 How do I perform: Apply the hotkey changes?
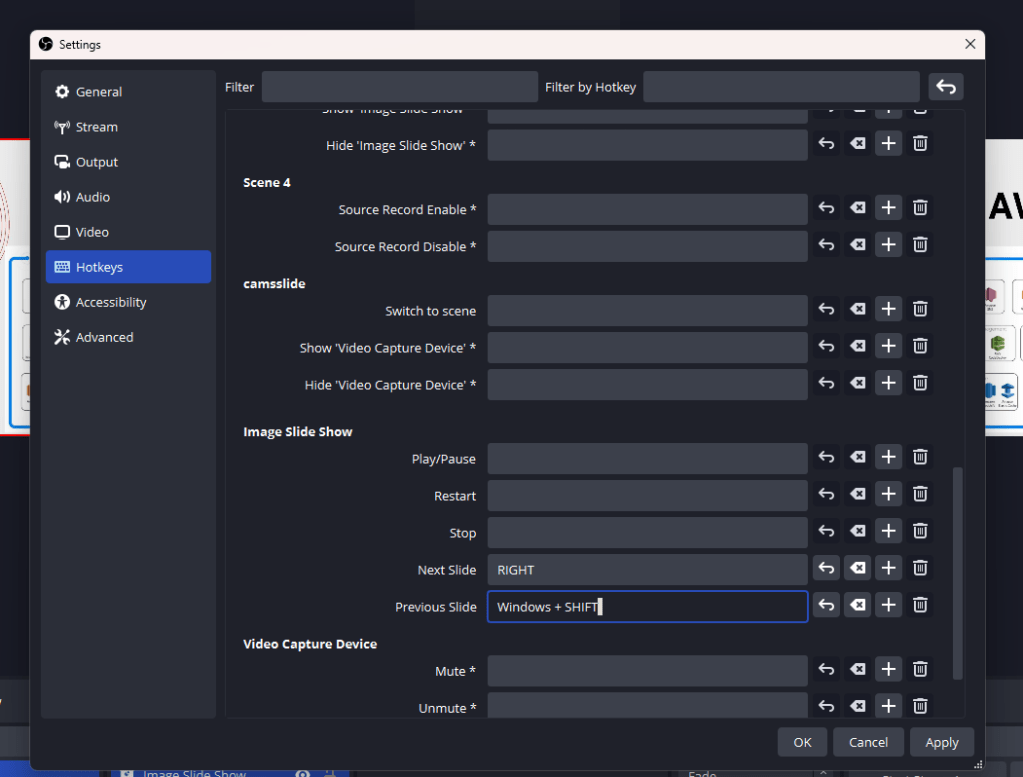(941, 742)
